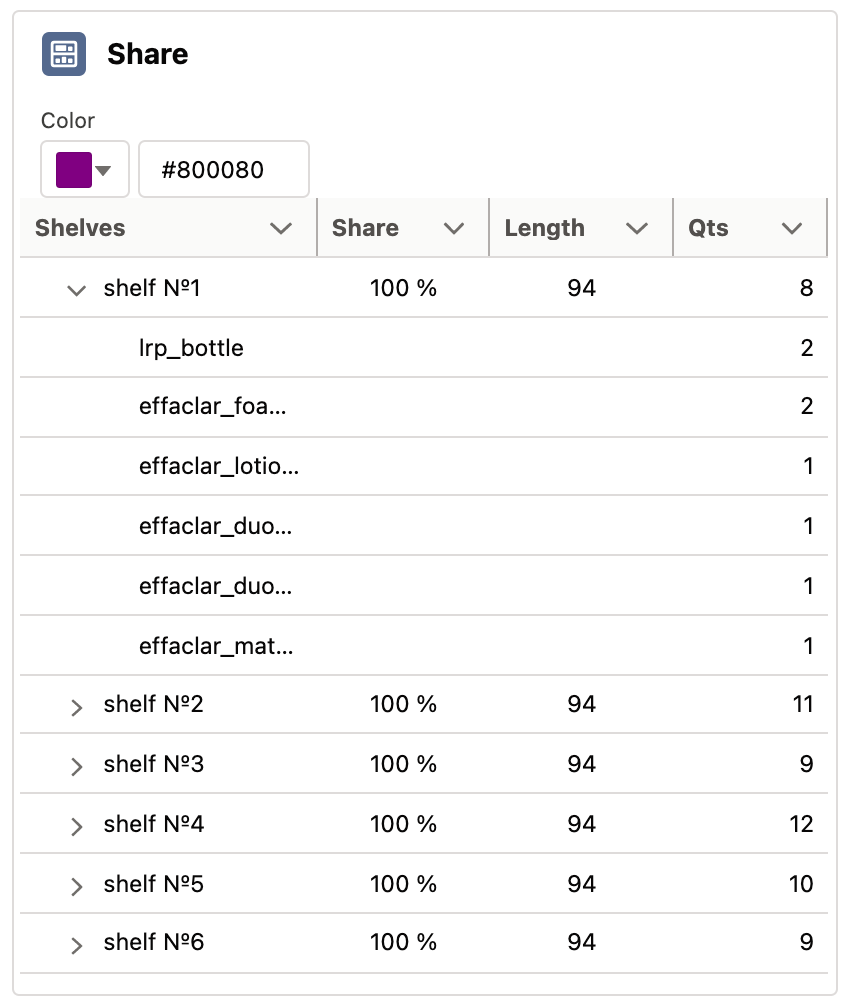Open the Share column header dropdown
Image resolution: width=854 pixels, height=1008 pixels.
click(456, 228)
